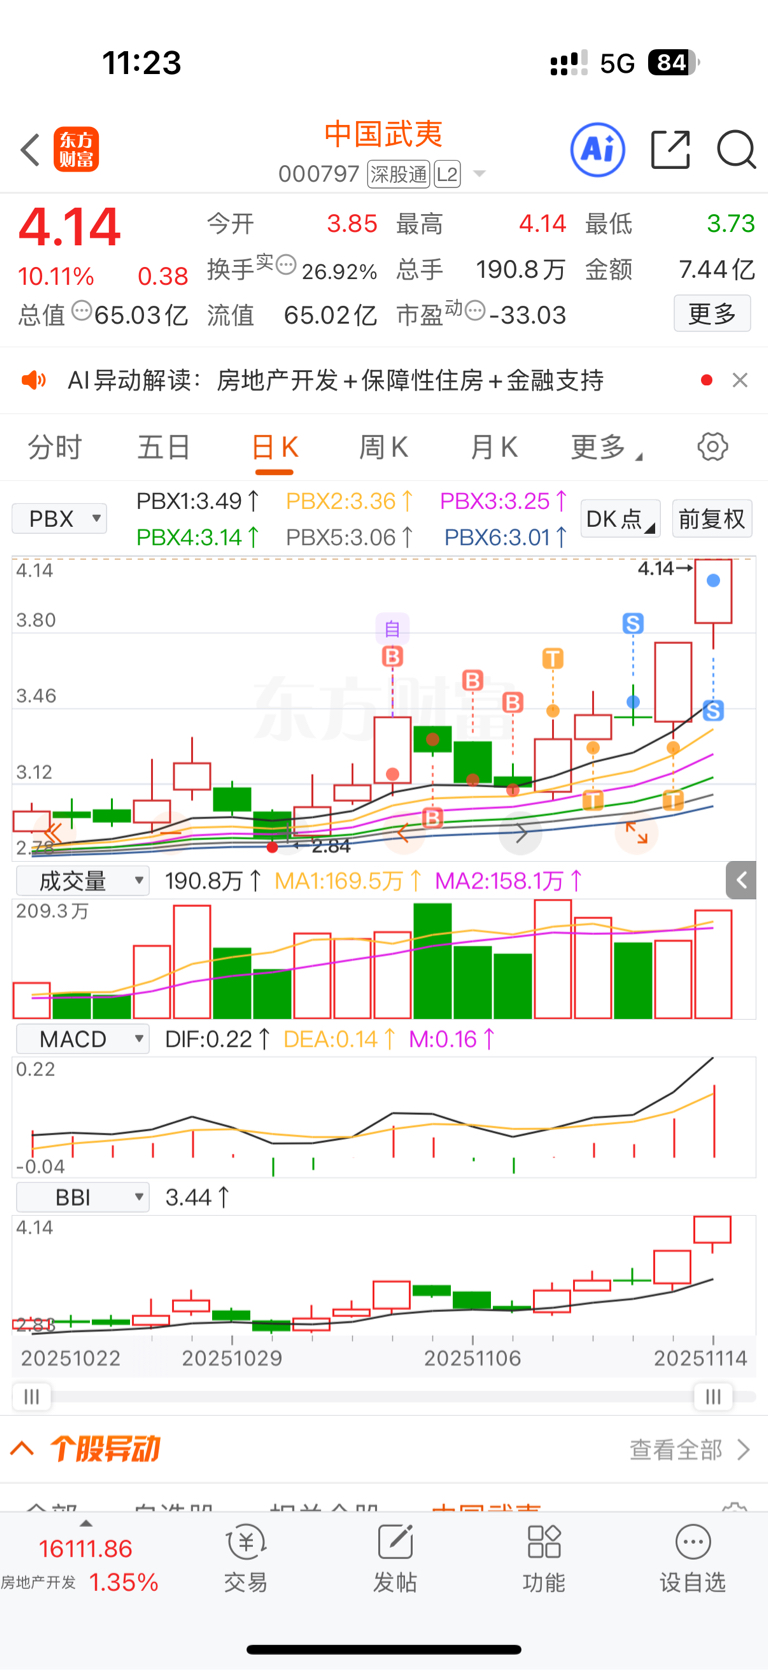The width and height of the screenshot is (768, 1670).
Task: Switch to 周K tab
Action: click(384, 447)
